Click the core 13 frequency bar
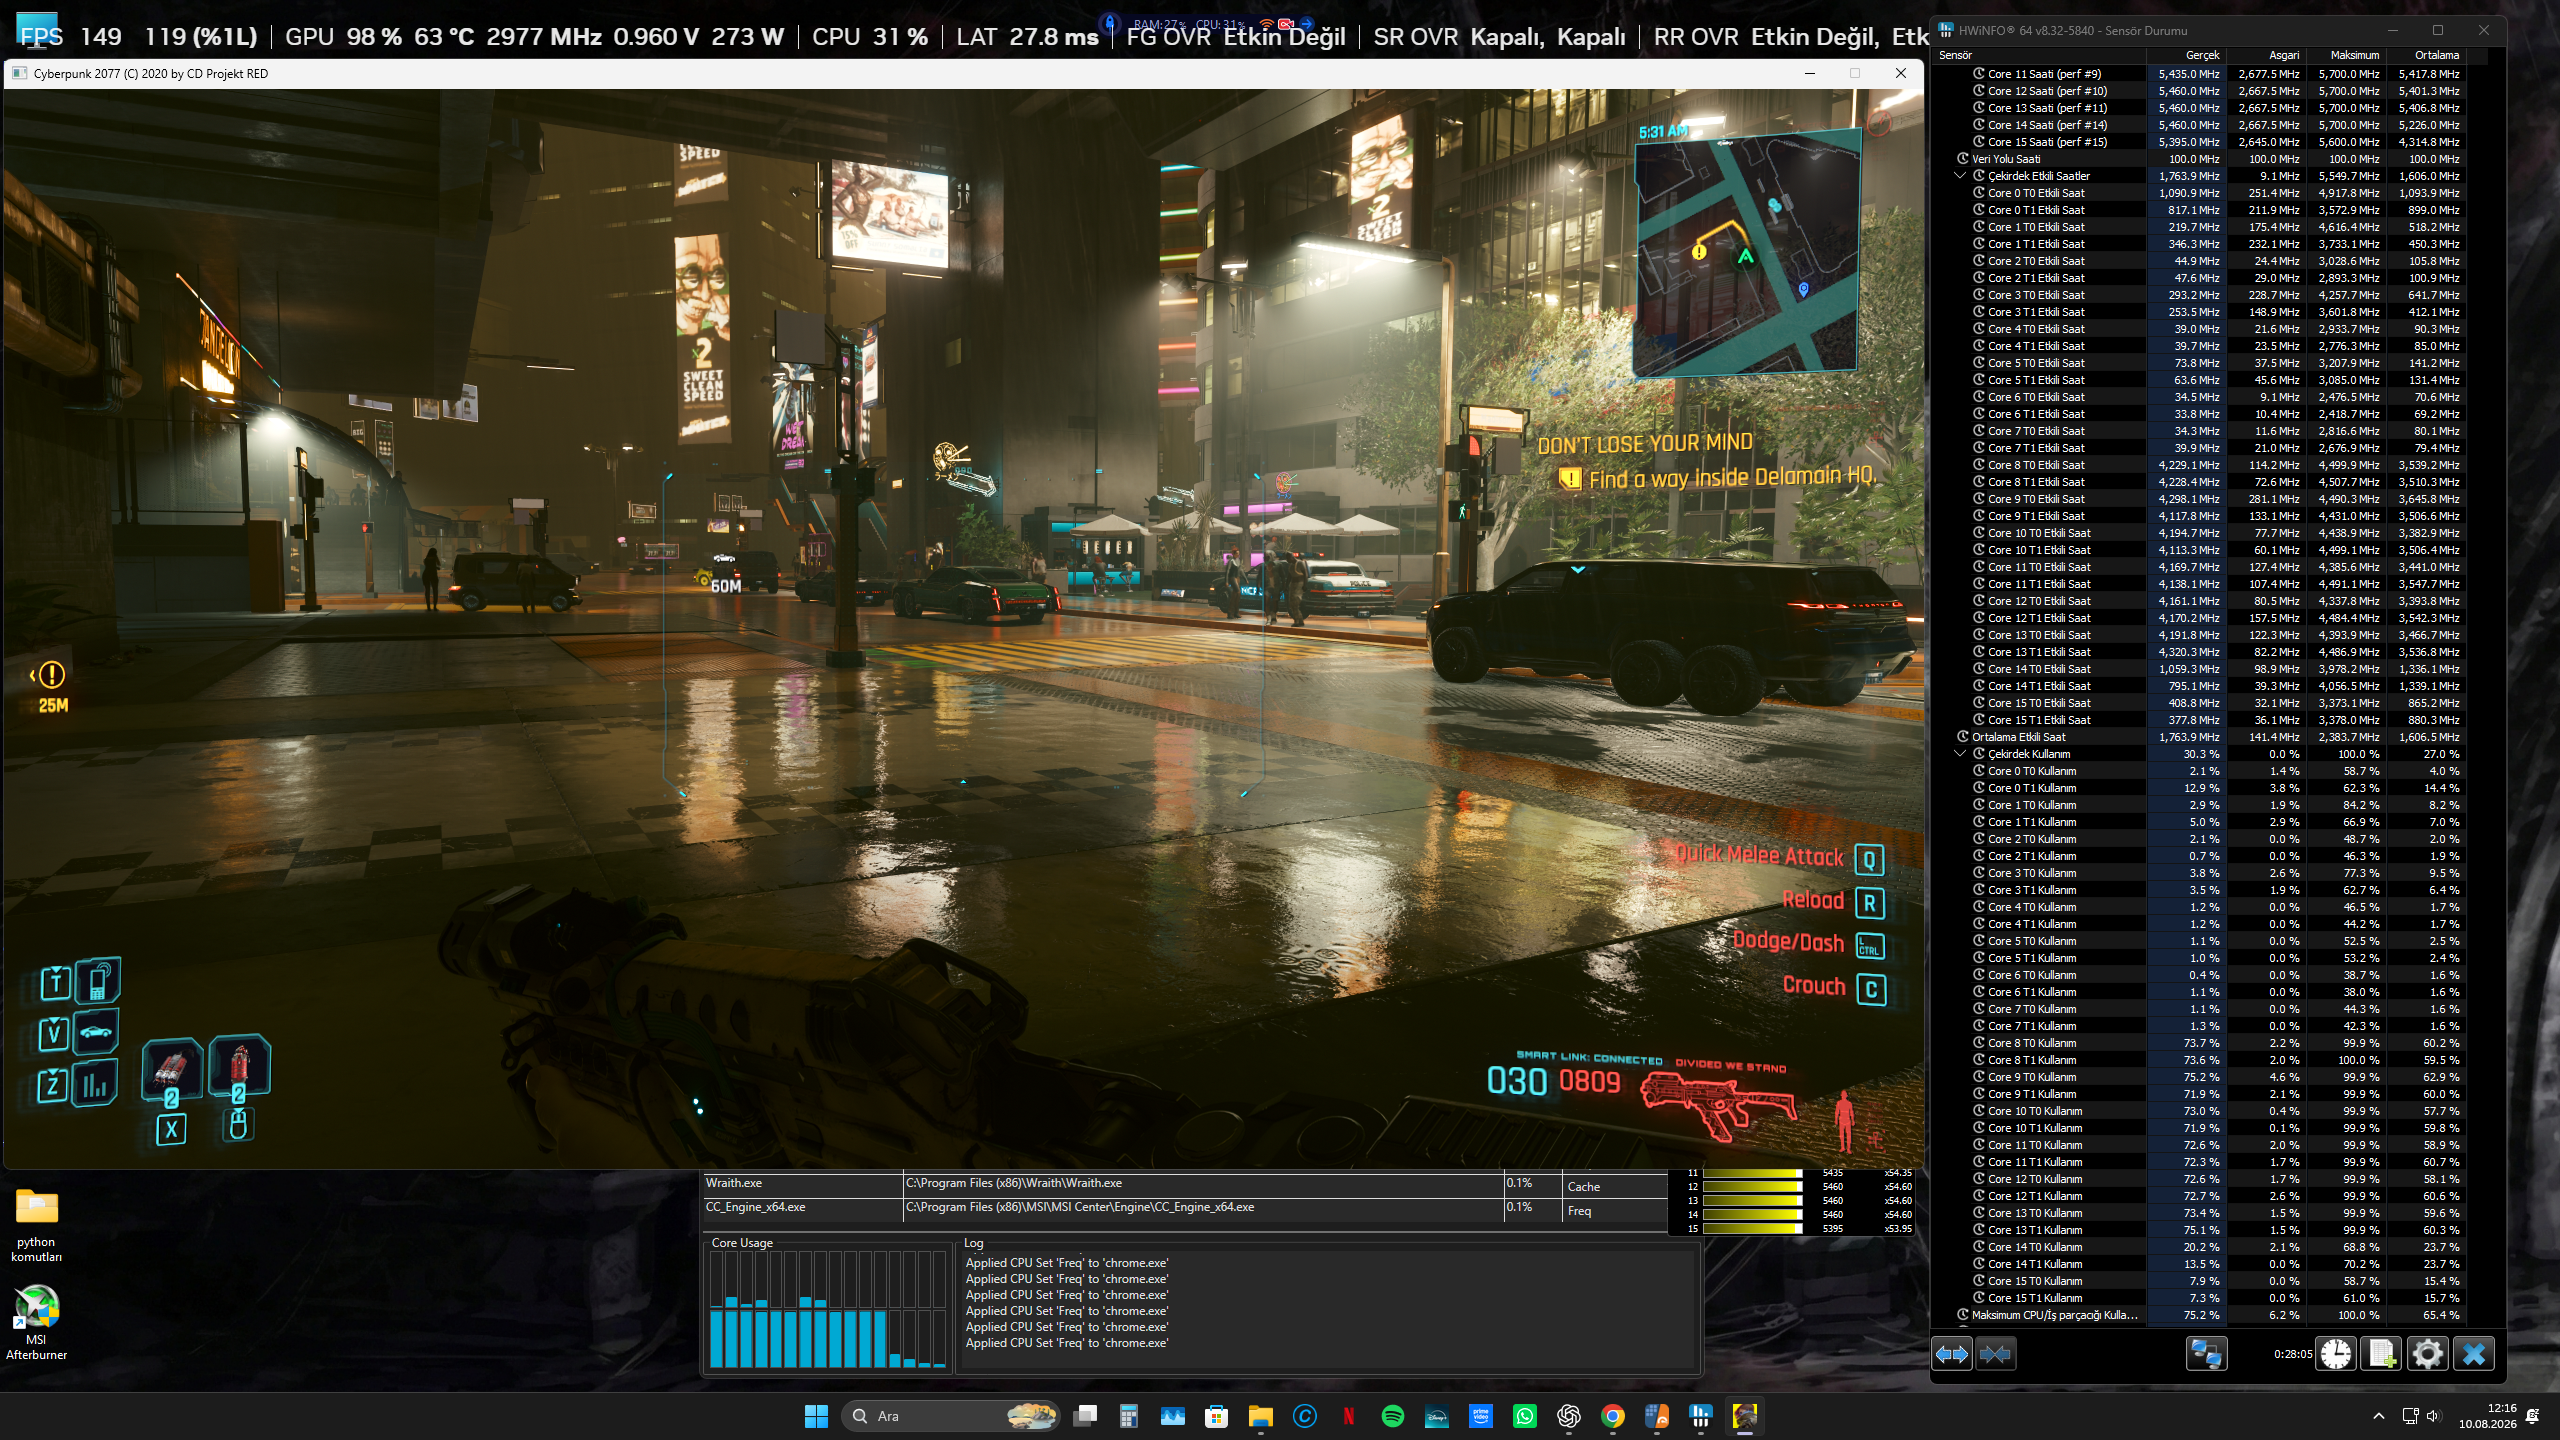This screenshot has height=1440, width=2560. pos(1752,1201)
